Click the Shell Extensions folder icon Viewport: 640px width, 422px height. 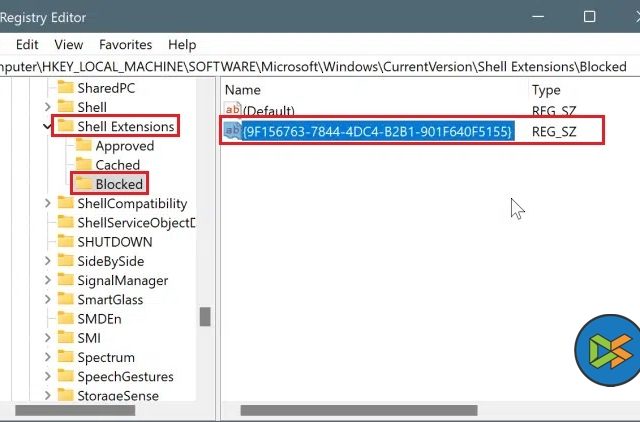tap(65, 126)
